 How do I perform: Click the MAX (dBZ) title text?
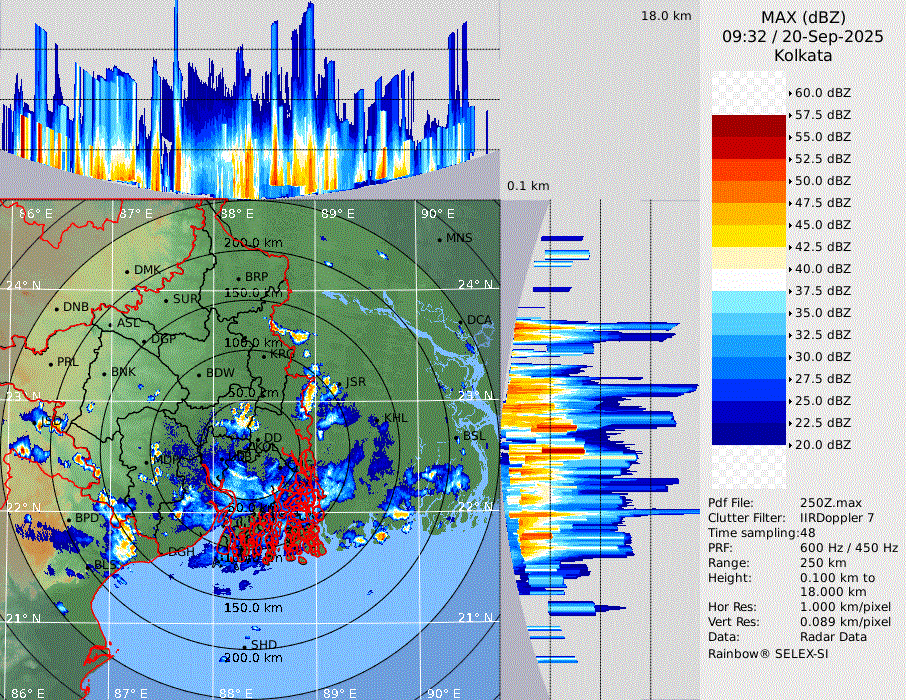pyautogui.click(x=803, y=17)
